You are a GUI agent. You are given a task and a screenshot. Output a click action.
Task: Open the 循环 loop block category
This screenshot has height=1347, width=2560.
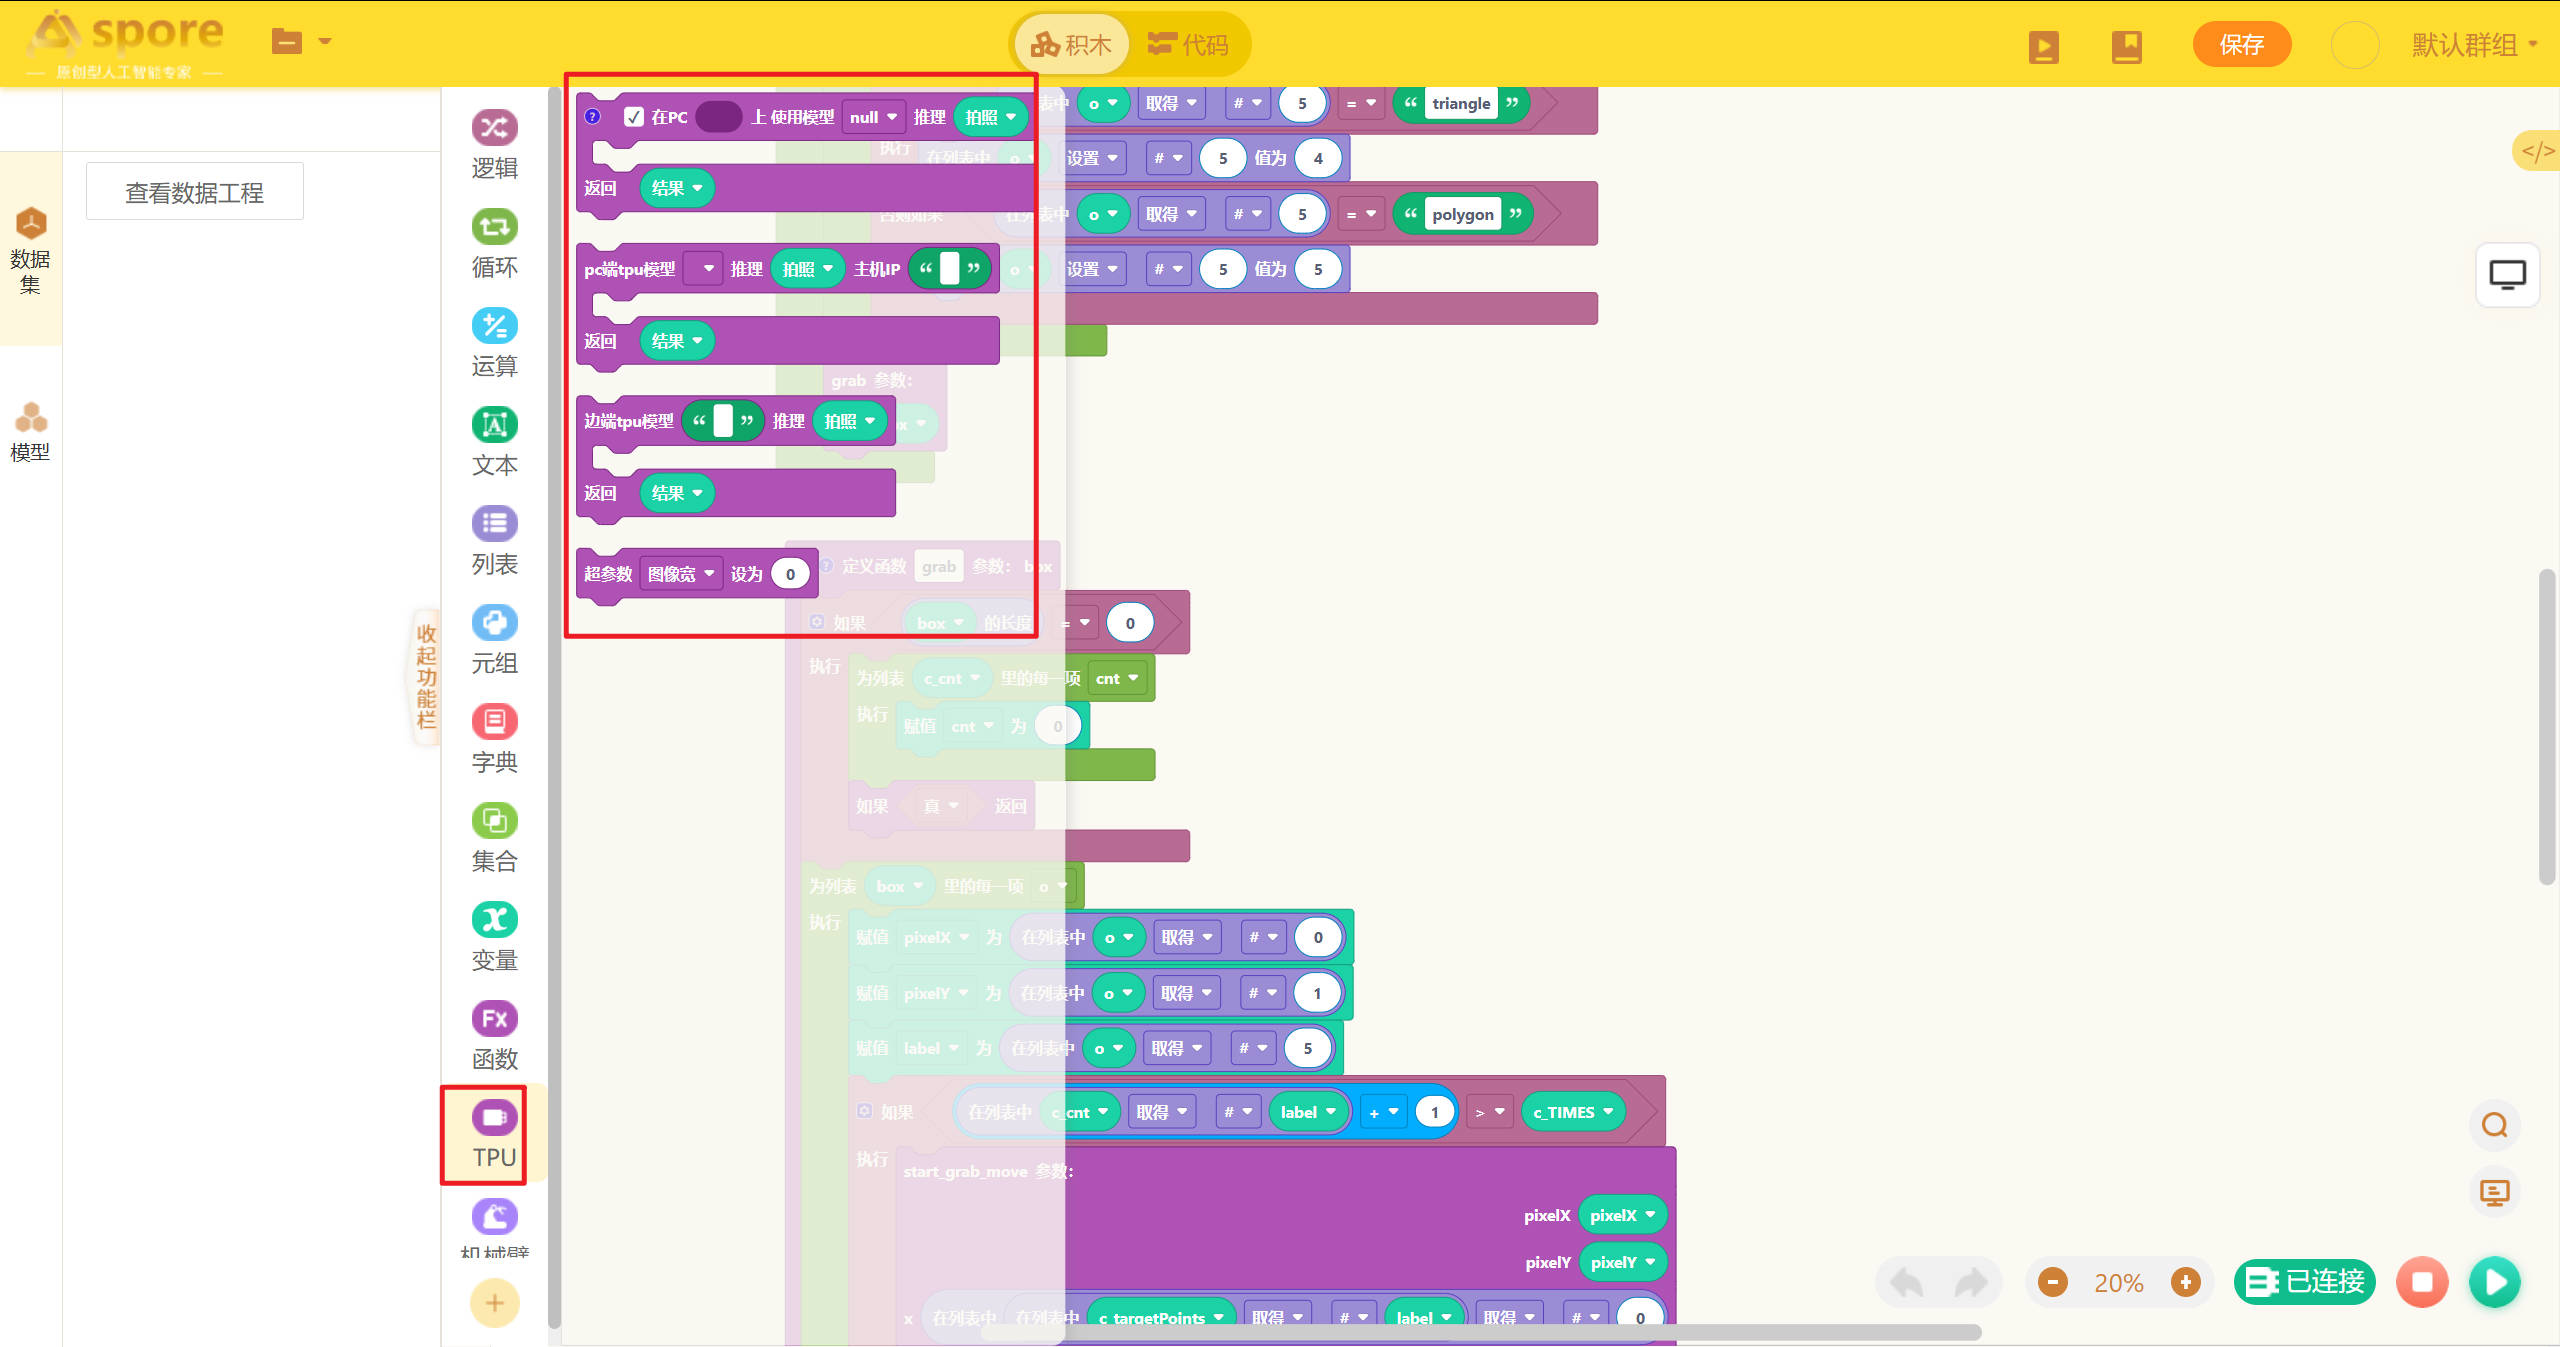[494, 244]
